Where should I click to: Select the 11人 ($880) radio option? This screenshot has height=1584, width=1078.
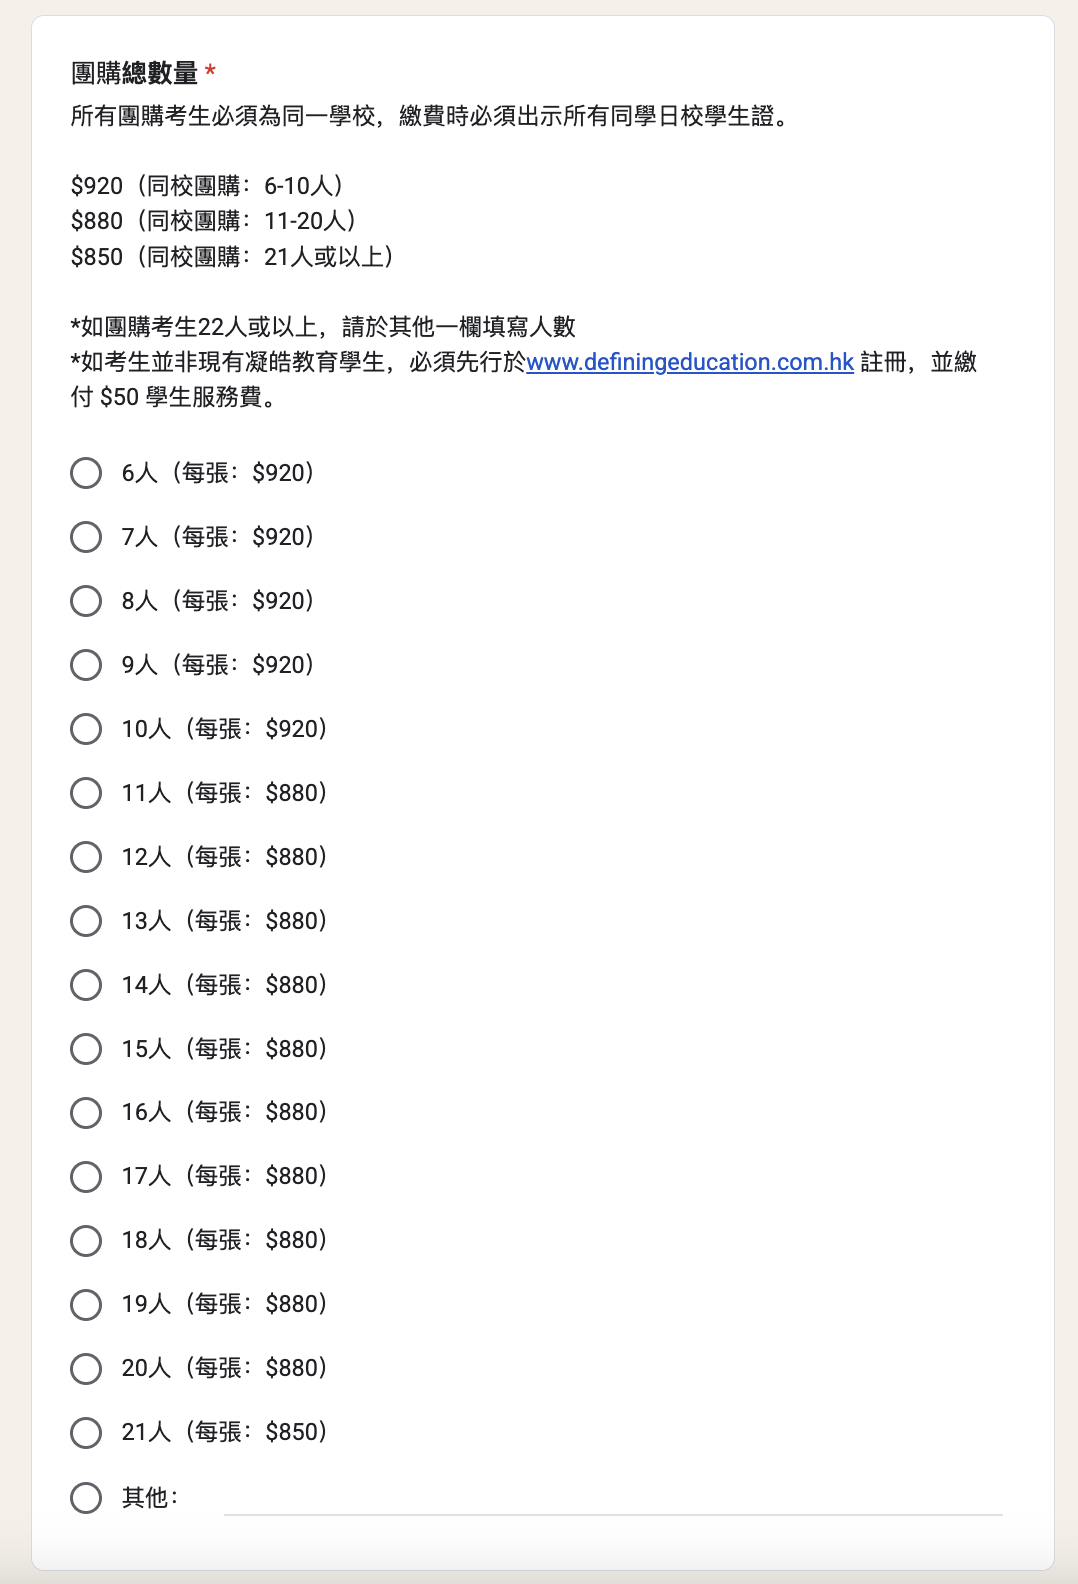pyautogui.click(x=86, y=793)
